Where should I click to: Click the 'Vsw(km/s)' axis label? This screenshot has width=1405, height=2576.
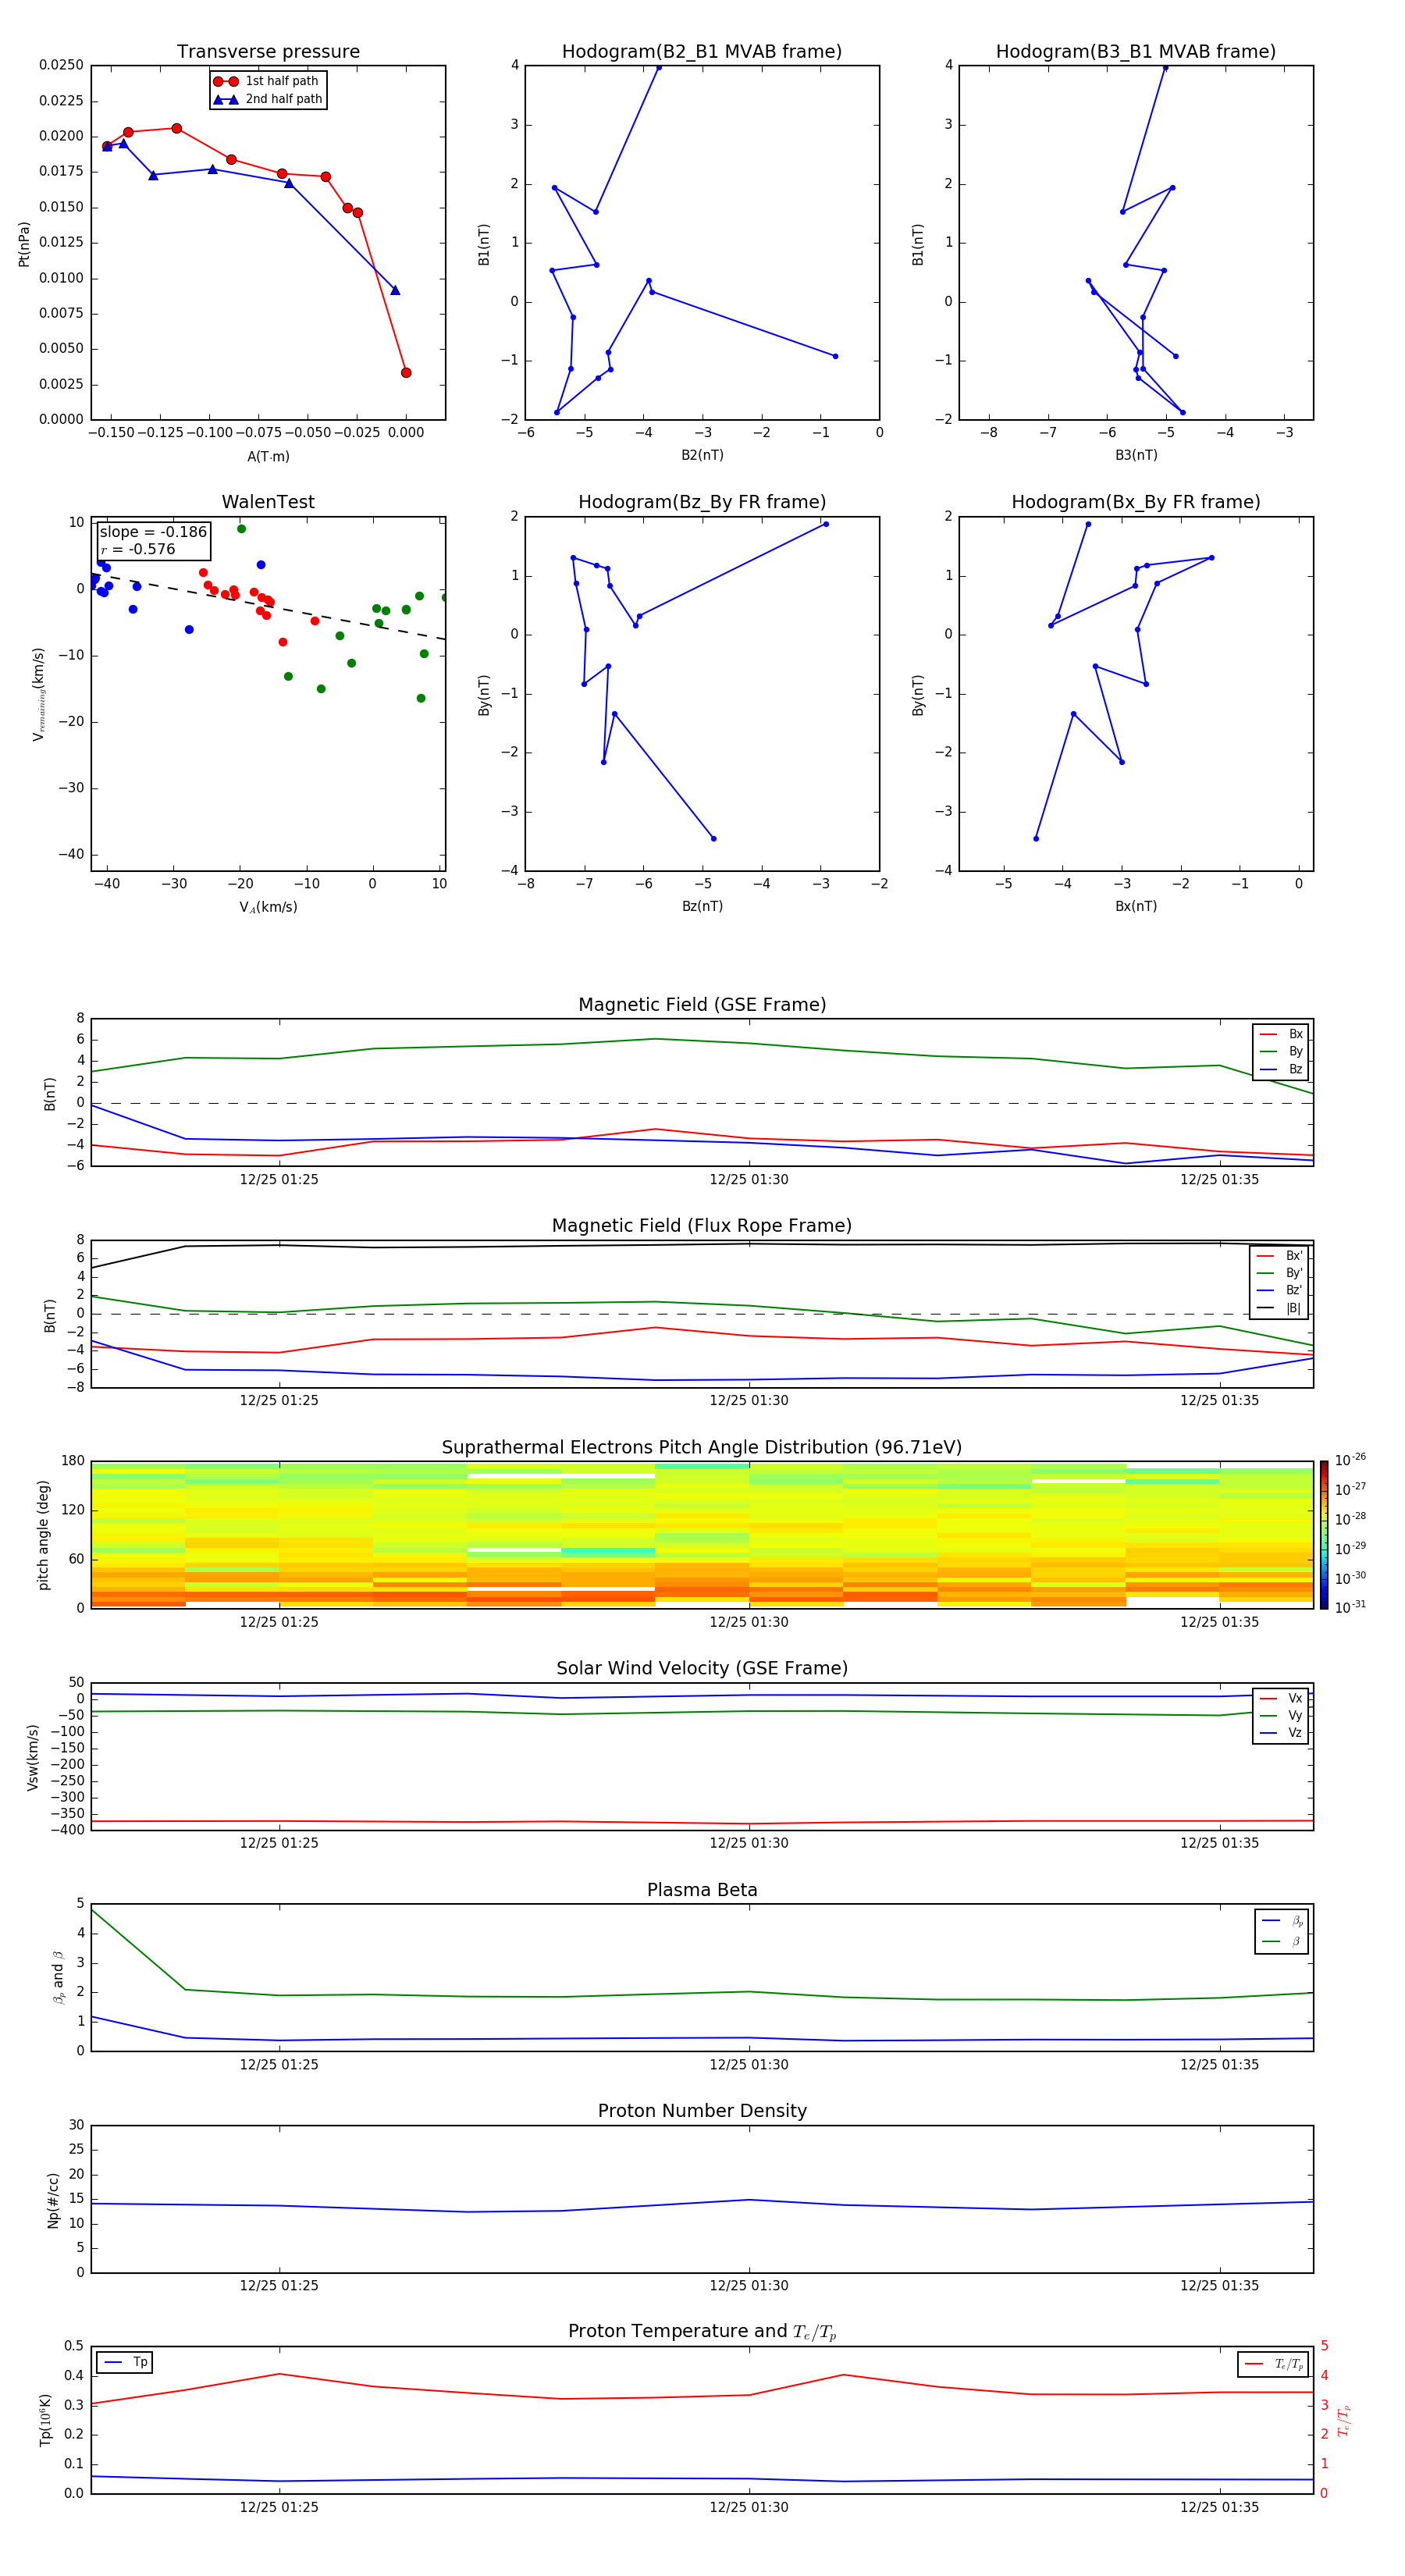pyautogui.click(x=33, y=1757)
